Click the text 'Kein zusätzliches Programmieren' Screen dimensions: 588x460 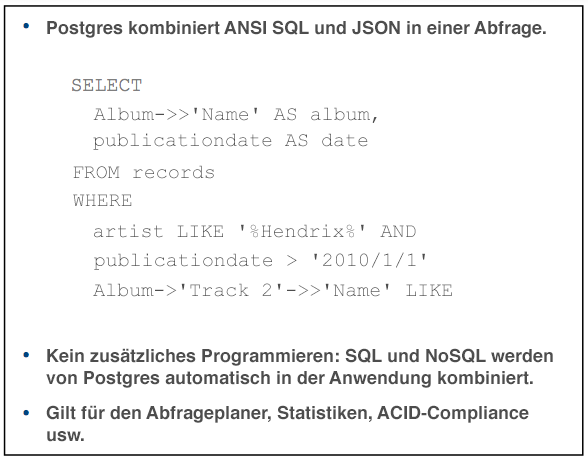point(192,356)
